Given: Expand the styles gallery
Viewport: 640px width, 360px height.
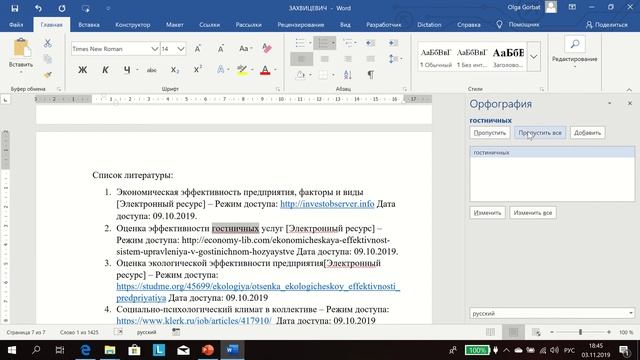Looking at the screenshot, I should 533,57.
